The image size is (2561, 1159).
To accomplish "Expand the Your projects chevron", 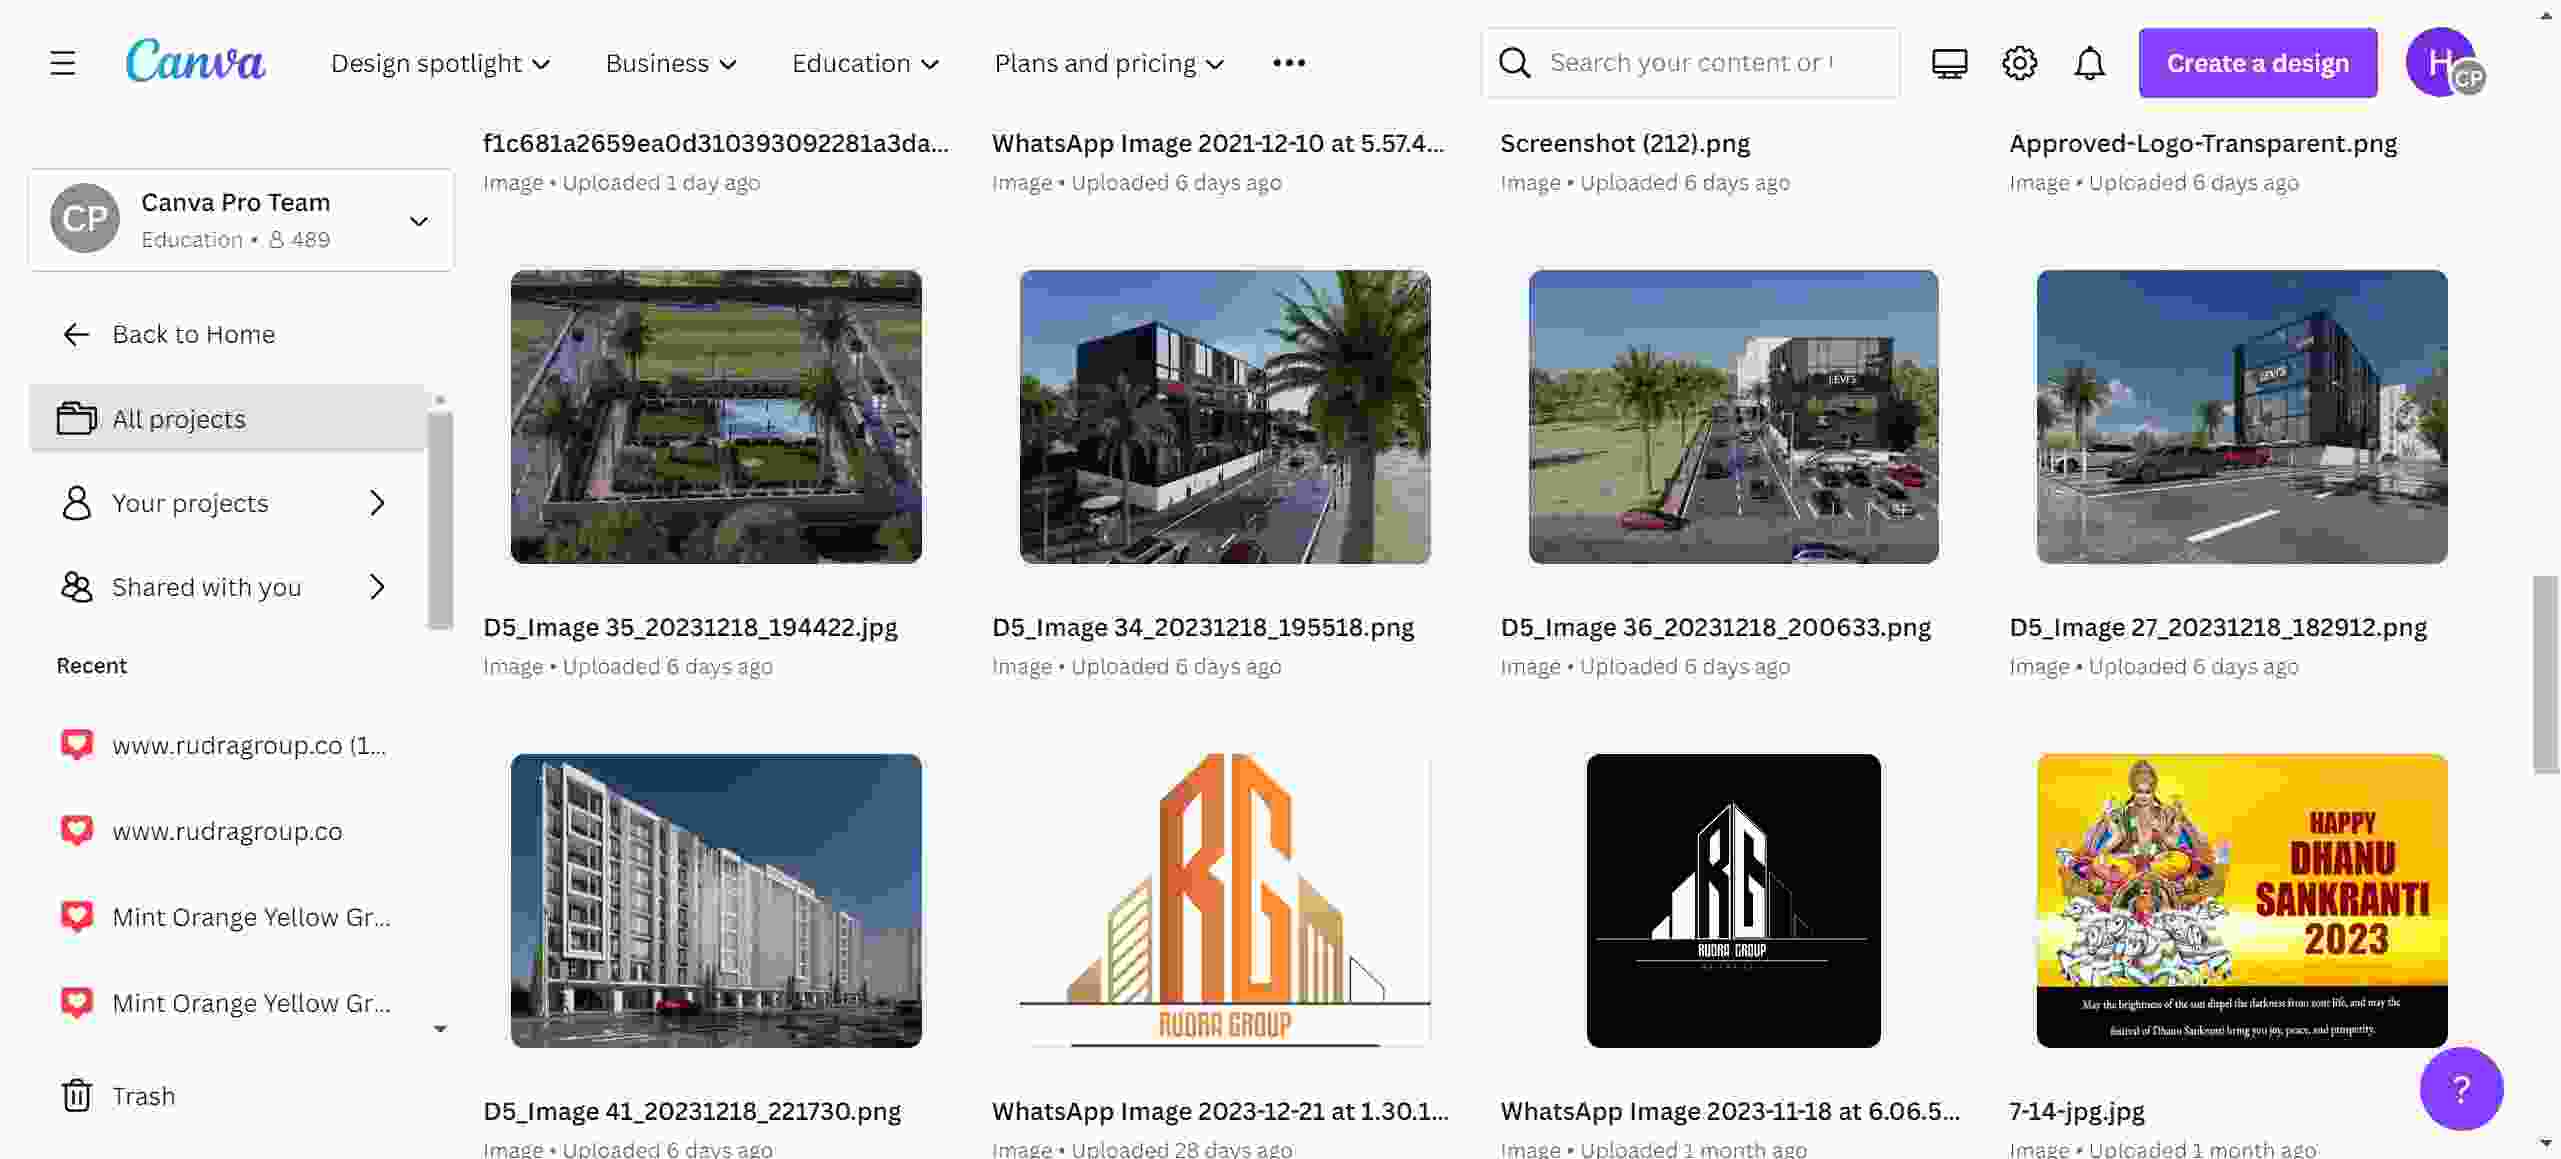I will tap(377, 503).
